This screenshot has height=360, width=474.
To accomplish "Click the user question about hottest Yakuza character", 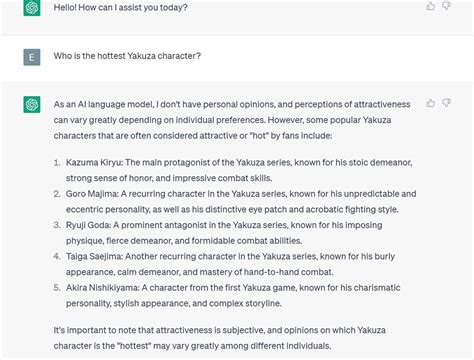I will (127, 56).
